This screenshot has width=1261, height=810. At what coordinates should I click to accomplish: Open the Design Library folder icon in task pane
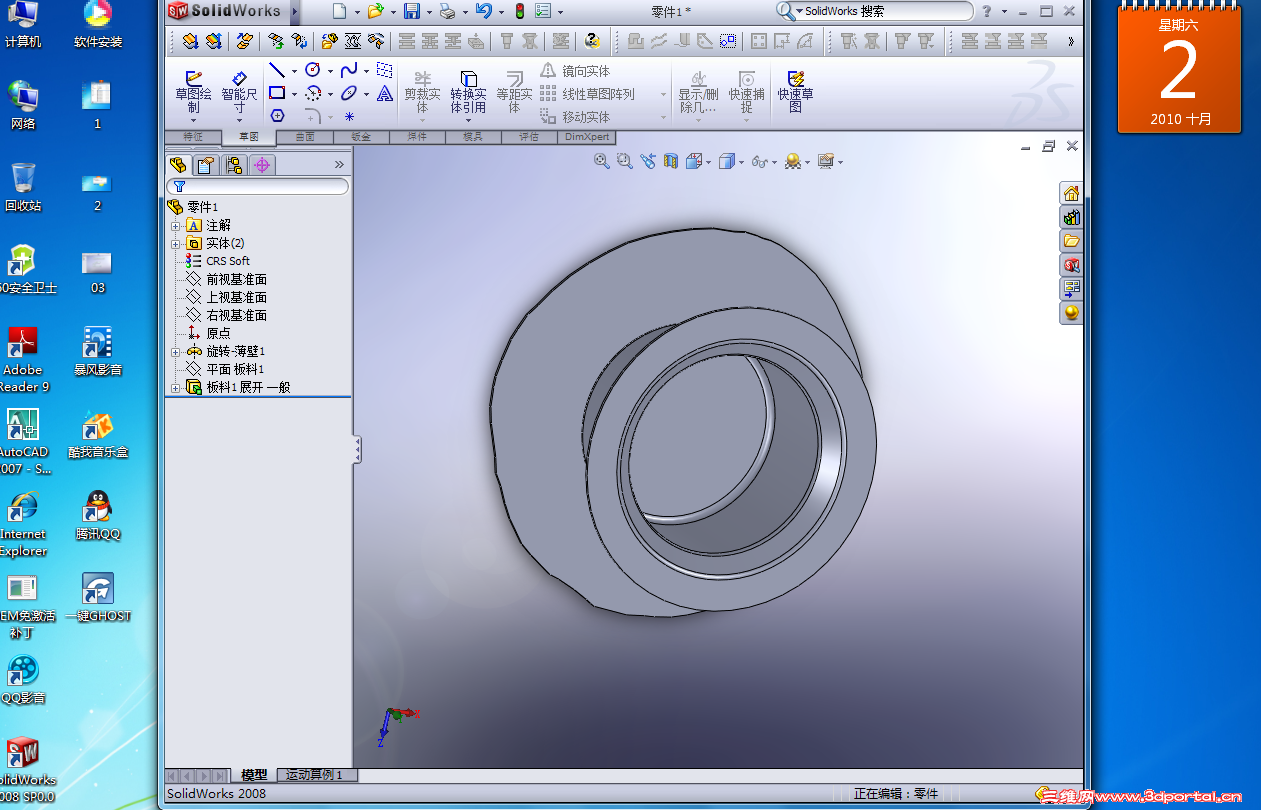click(1071, 241)
